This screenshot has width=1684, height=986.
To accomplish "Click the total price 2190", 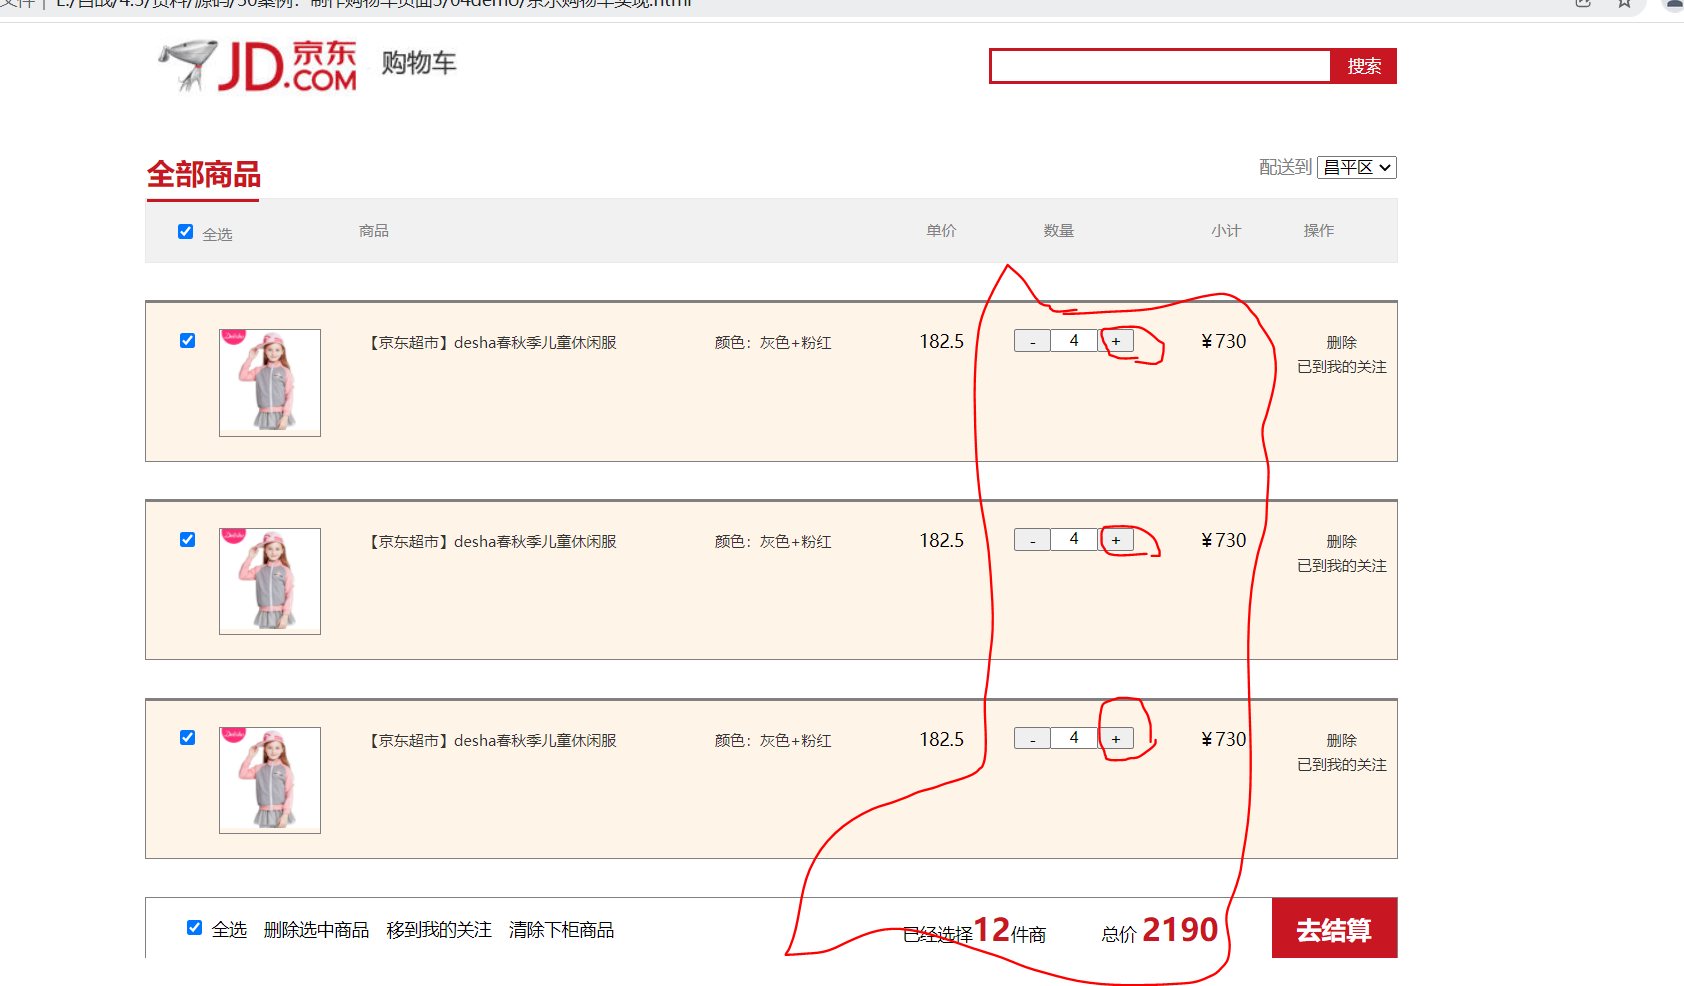I will (1180, 930).
